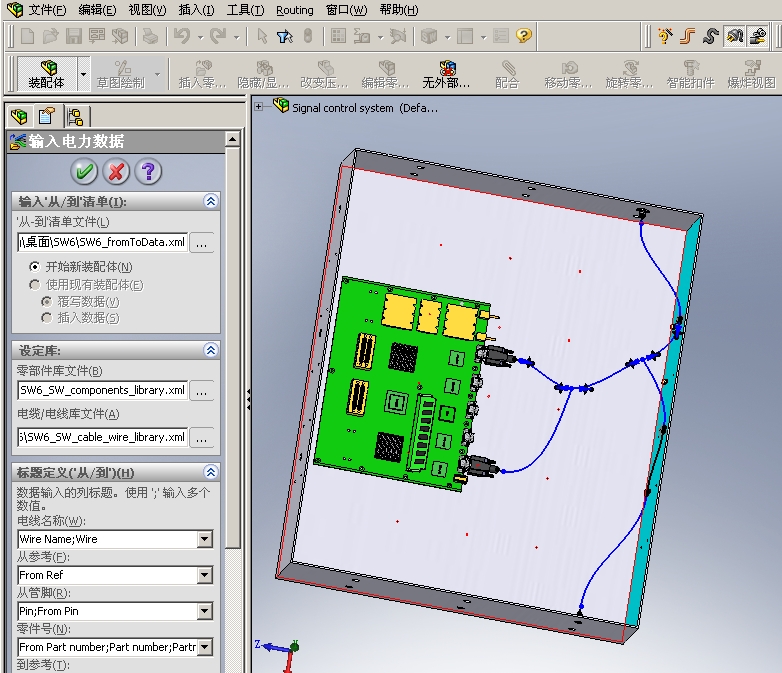The height and width of the screenshot is (673, 782).
Task: Click the orange route pipe icon
Action: pos(688,36)
